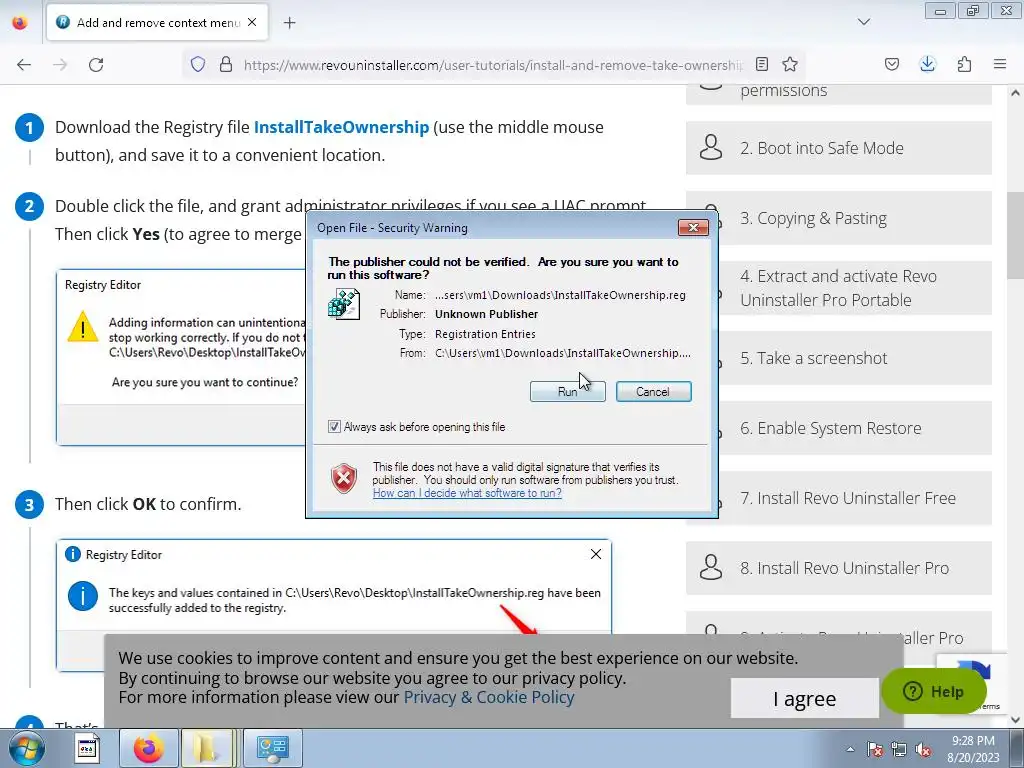The image size is (1024, 768).
Task: Open the Firefox hamburger menu
Action: pos(1000,64)
